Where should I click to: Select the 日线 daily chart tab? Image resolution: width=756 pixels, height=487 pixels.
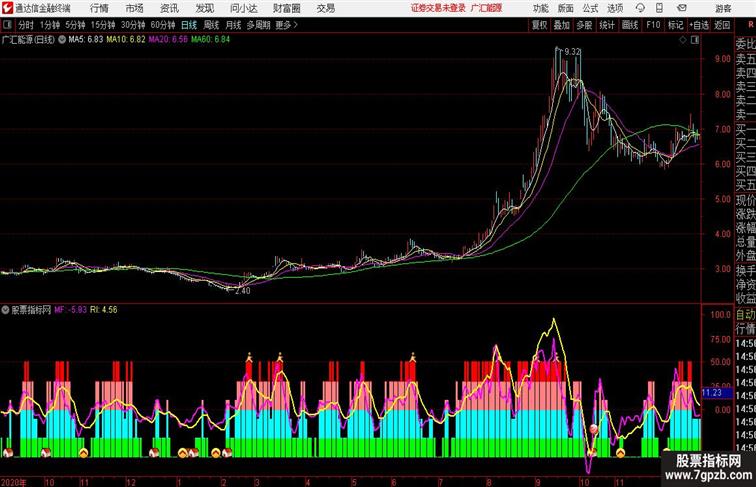[x=189, y=25]
